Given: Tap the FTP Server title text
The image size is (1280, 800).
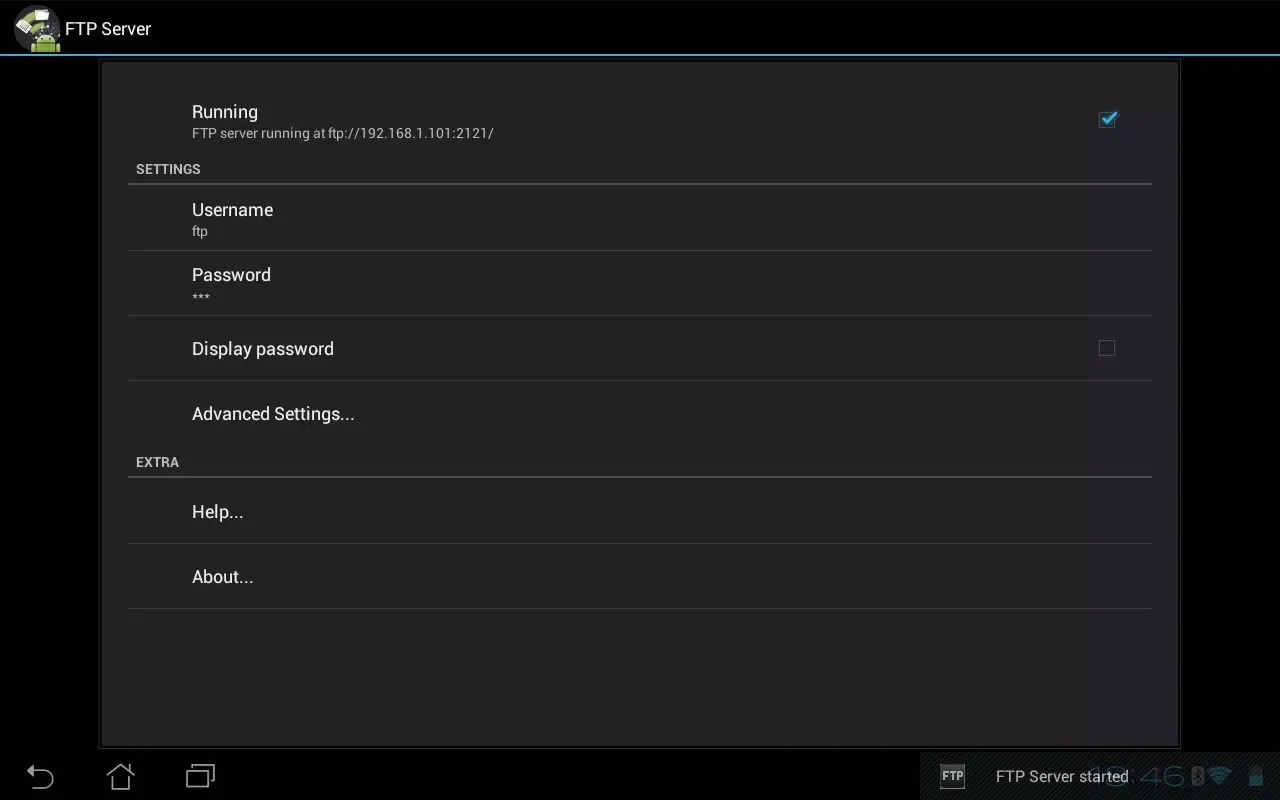Looking at the screenshot, I should coord(108,29).
